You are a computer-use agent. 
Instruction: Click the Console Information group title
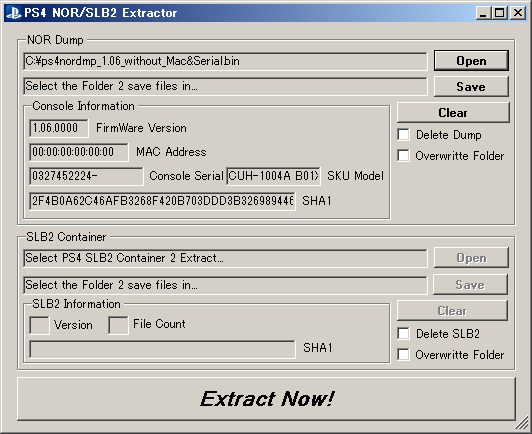coord(83,106)
